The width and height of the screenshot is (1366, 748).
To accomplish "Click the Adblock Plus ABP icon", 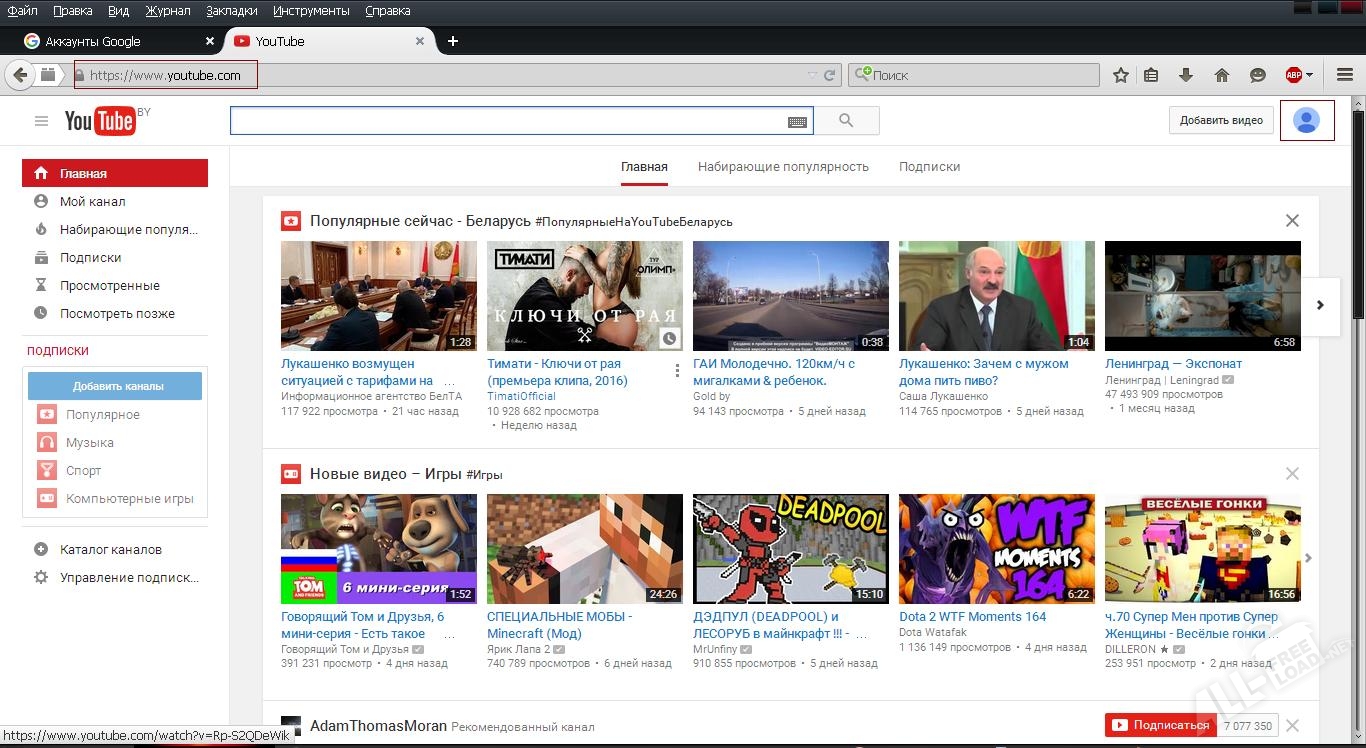I will (x=1294, y=75).
